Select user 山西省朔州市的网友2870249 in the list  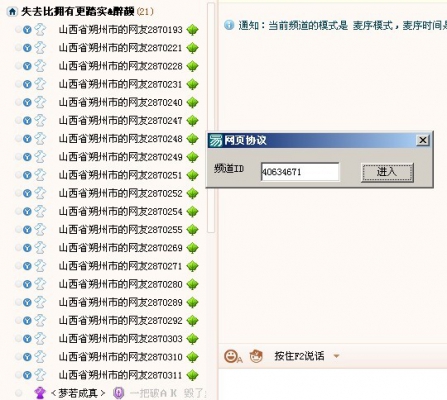click(121, 157)
